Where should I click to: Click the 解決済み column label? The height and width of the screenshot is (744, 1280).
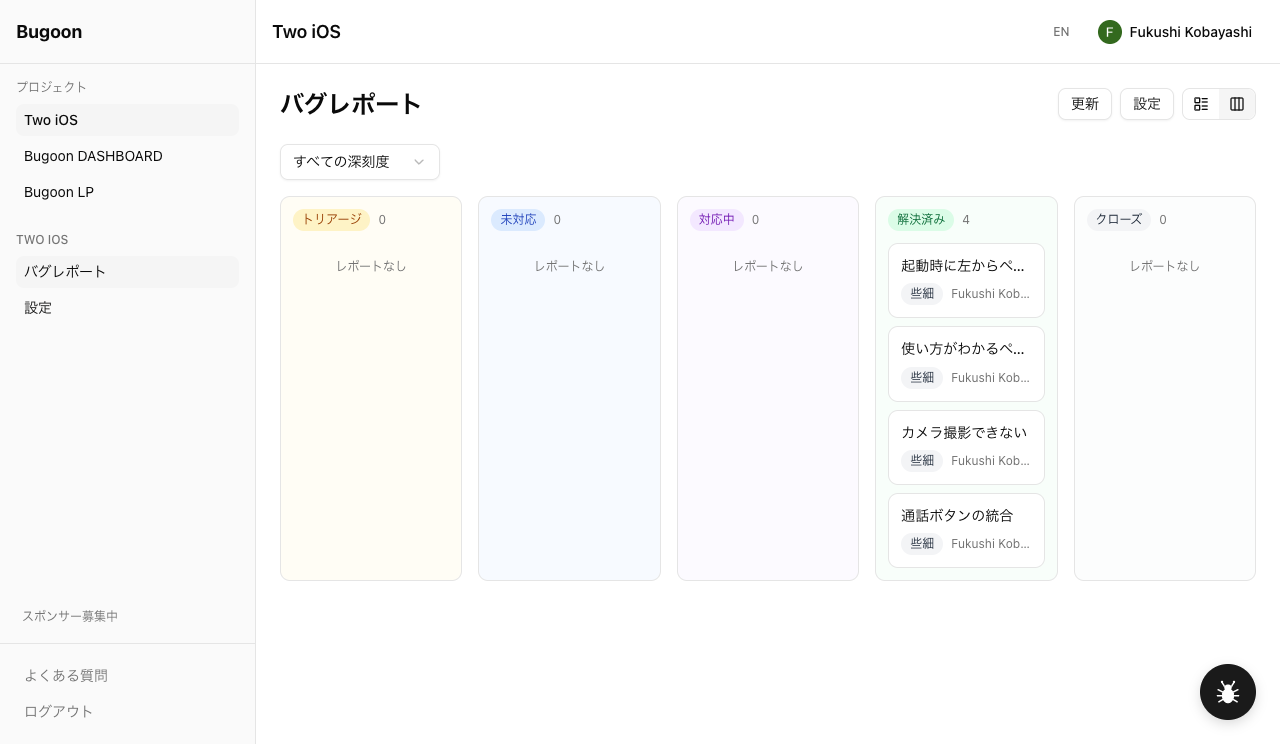tap(921, 220)
